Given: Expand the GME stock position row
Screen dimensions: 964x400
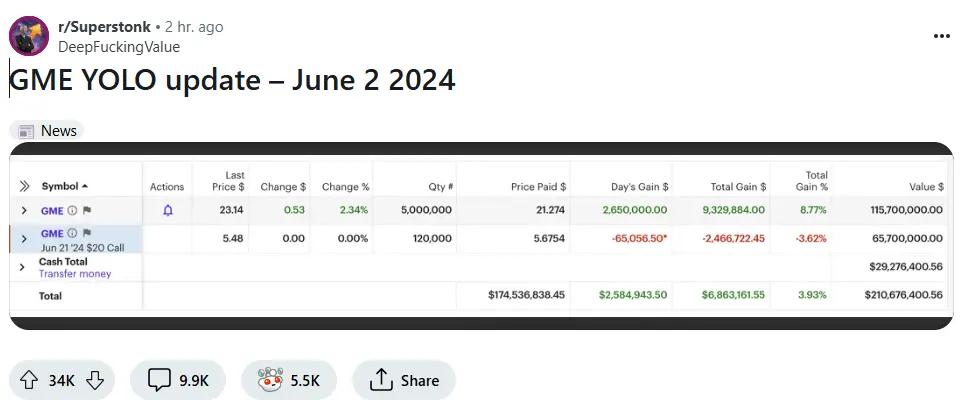Looking at the screenshot, I should point(24,210).
